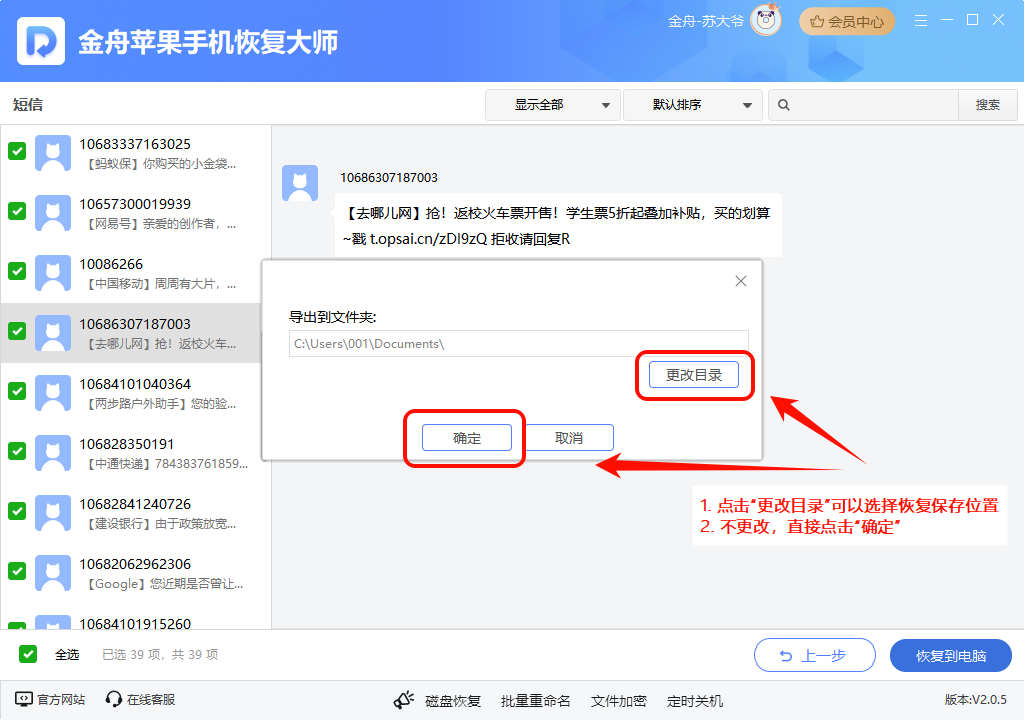Click the 恢复到电脑 restore button
Screen dimensions: 1024x720
[x=951, y=655]
